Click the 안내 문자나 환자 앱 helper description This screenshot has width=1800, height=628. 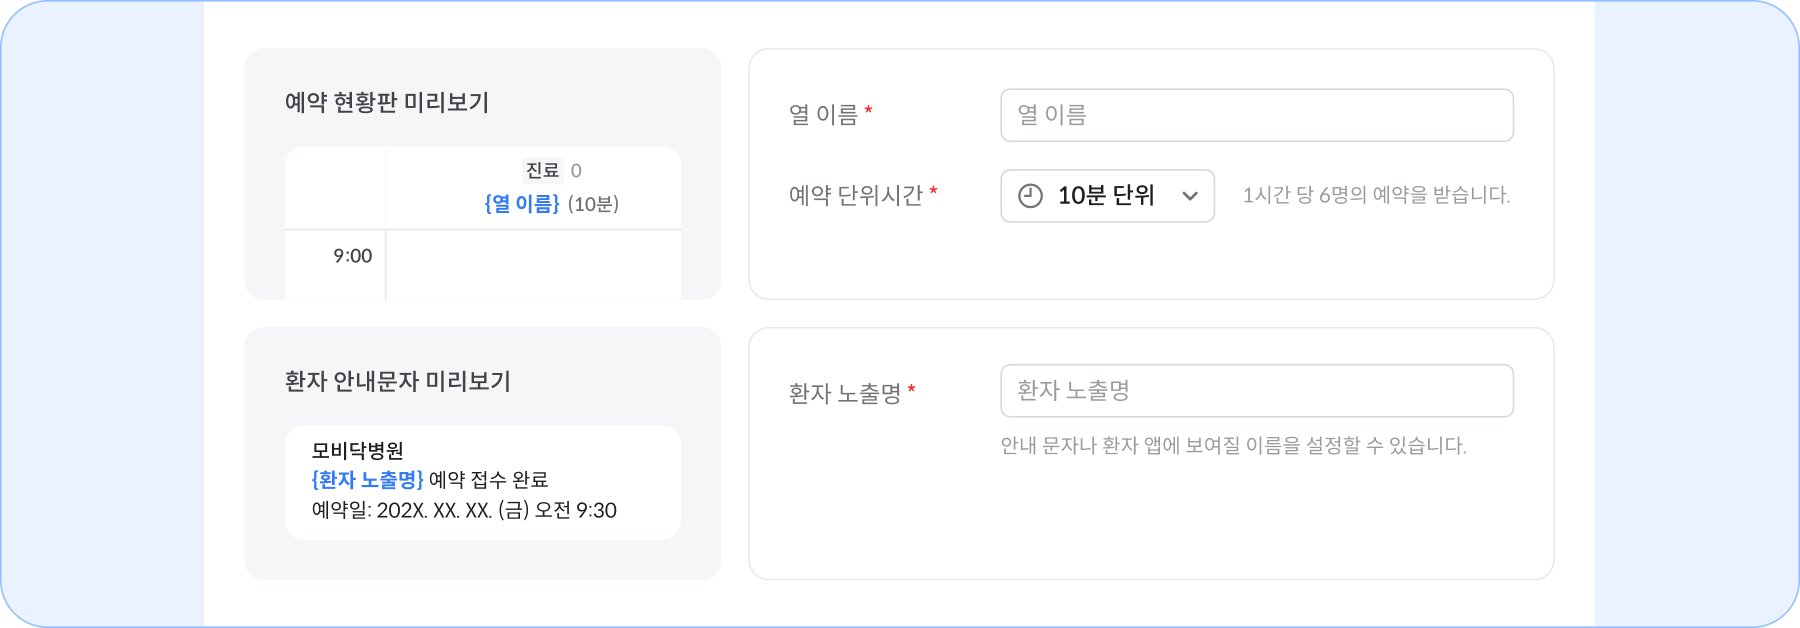pos(1233,446)
